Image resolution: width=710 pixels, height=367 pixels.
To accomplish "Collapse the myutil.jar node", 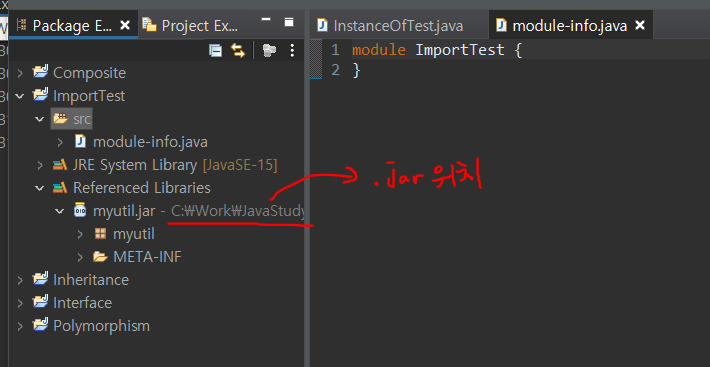I will pos(60,211).
